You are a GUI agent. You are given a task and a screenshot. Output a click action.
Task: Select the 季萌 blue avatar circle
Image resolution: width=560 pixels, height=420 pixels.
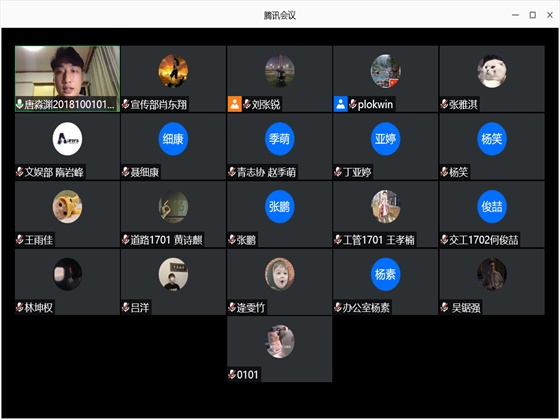[279, 139]
